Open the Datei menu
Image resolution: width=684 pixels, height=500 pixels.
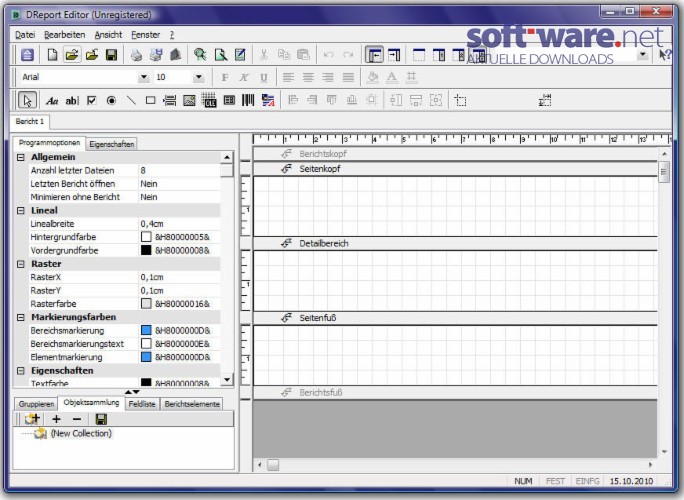[x=25, y=35]
